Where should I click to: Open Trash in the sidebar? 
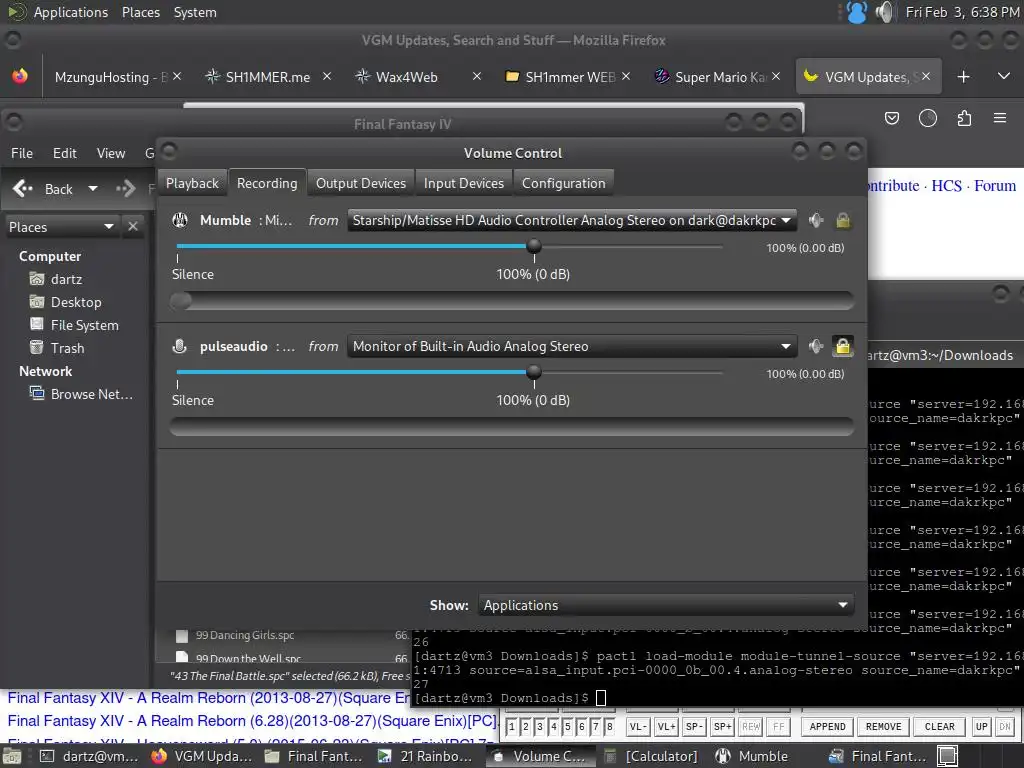pos(57,348)
